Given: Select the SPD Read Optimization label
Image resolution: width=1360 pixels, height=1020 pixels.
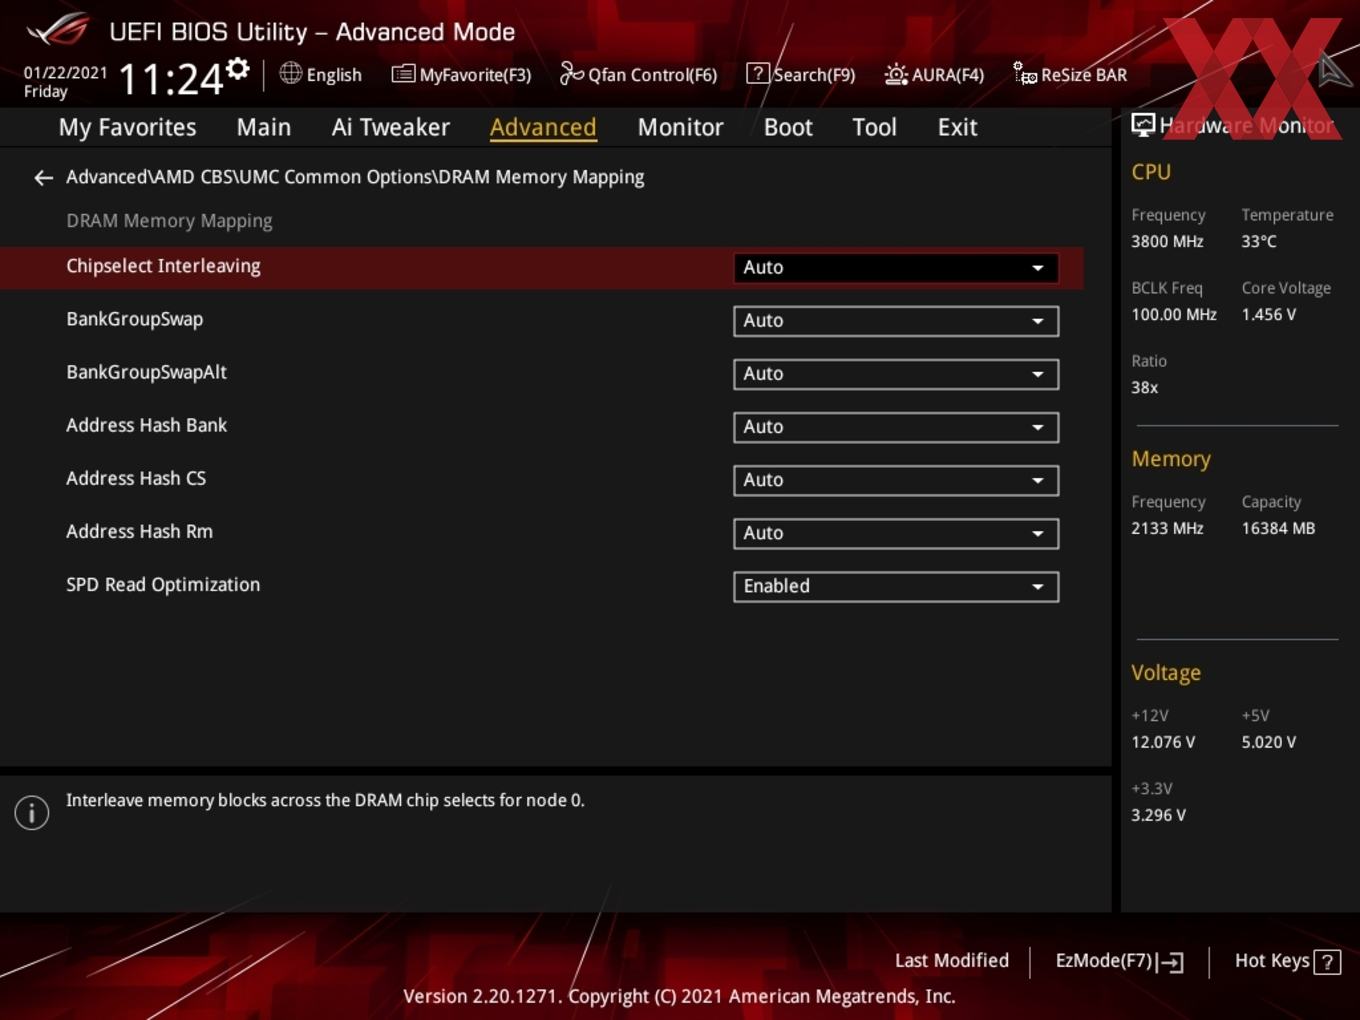Looking at the screenshot, I should (163, 585).
